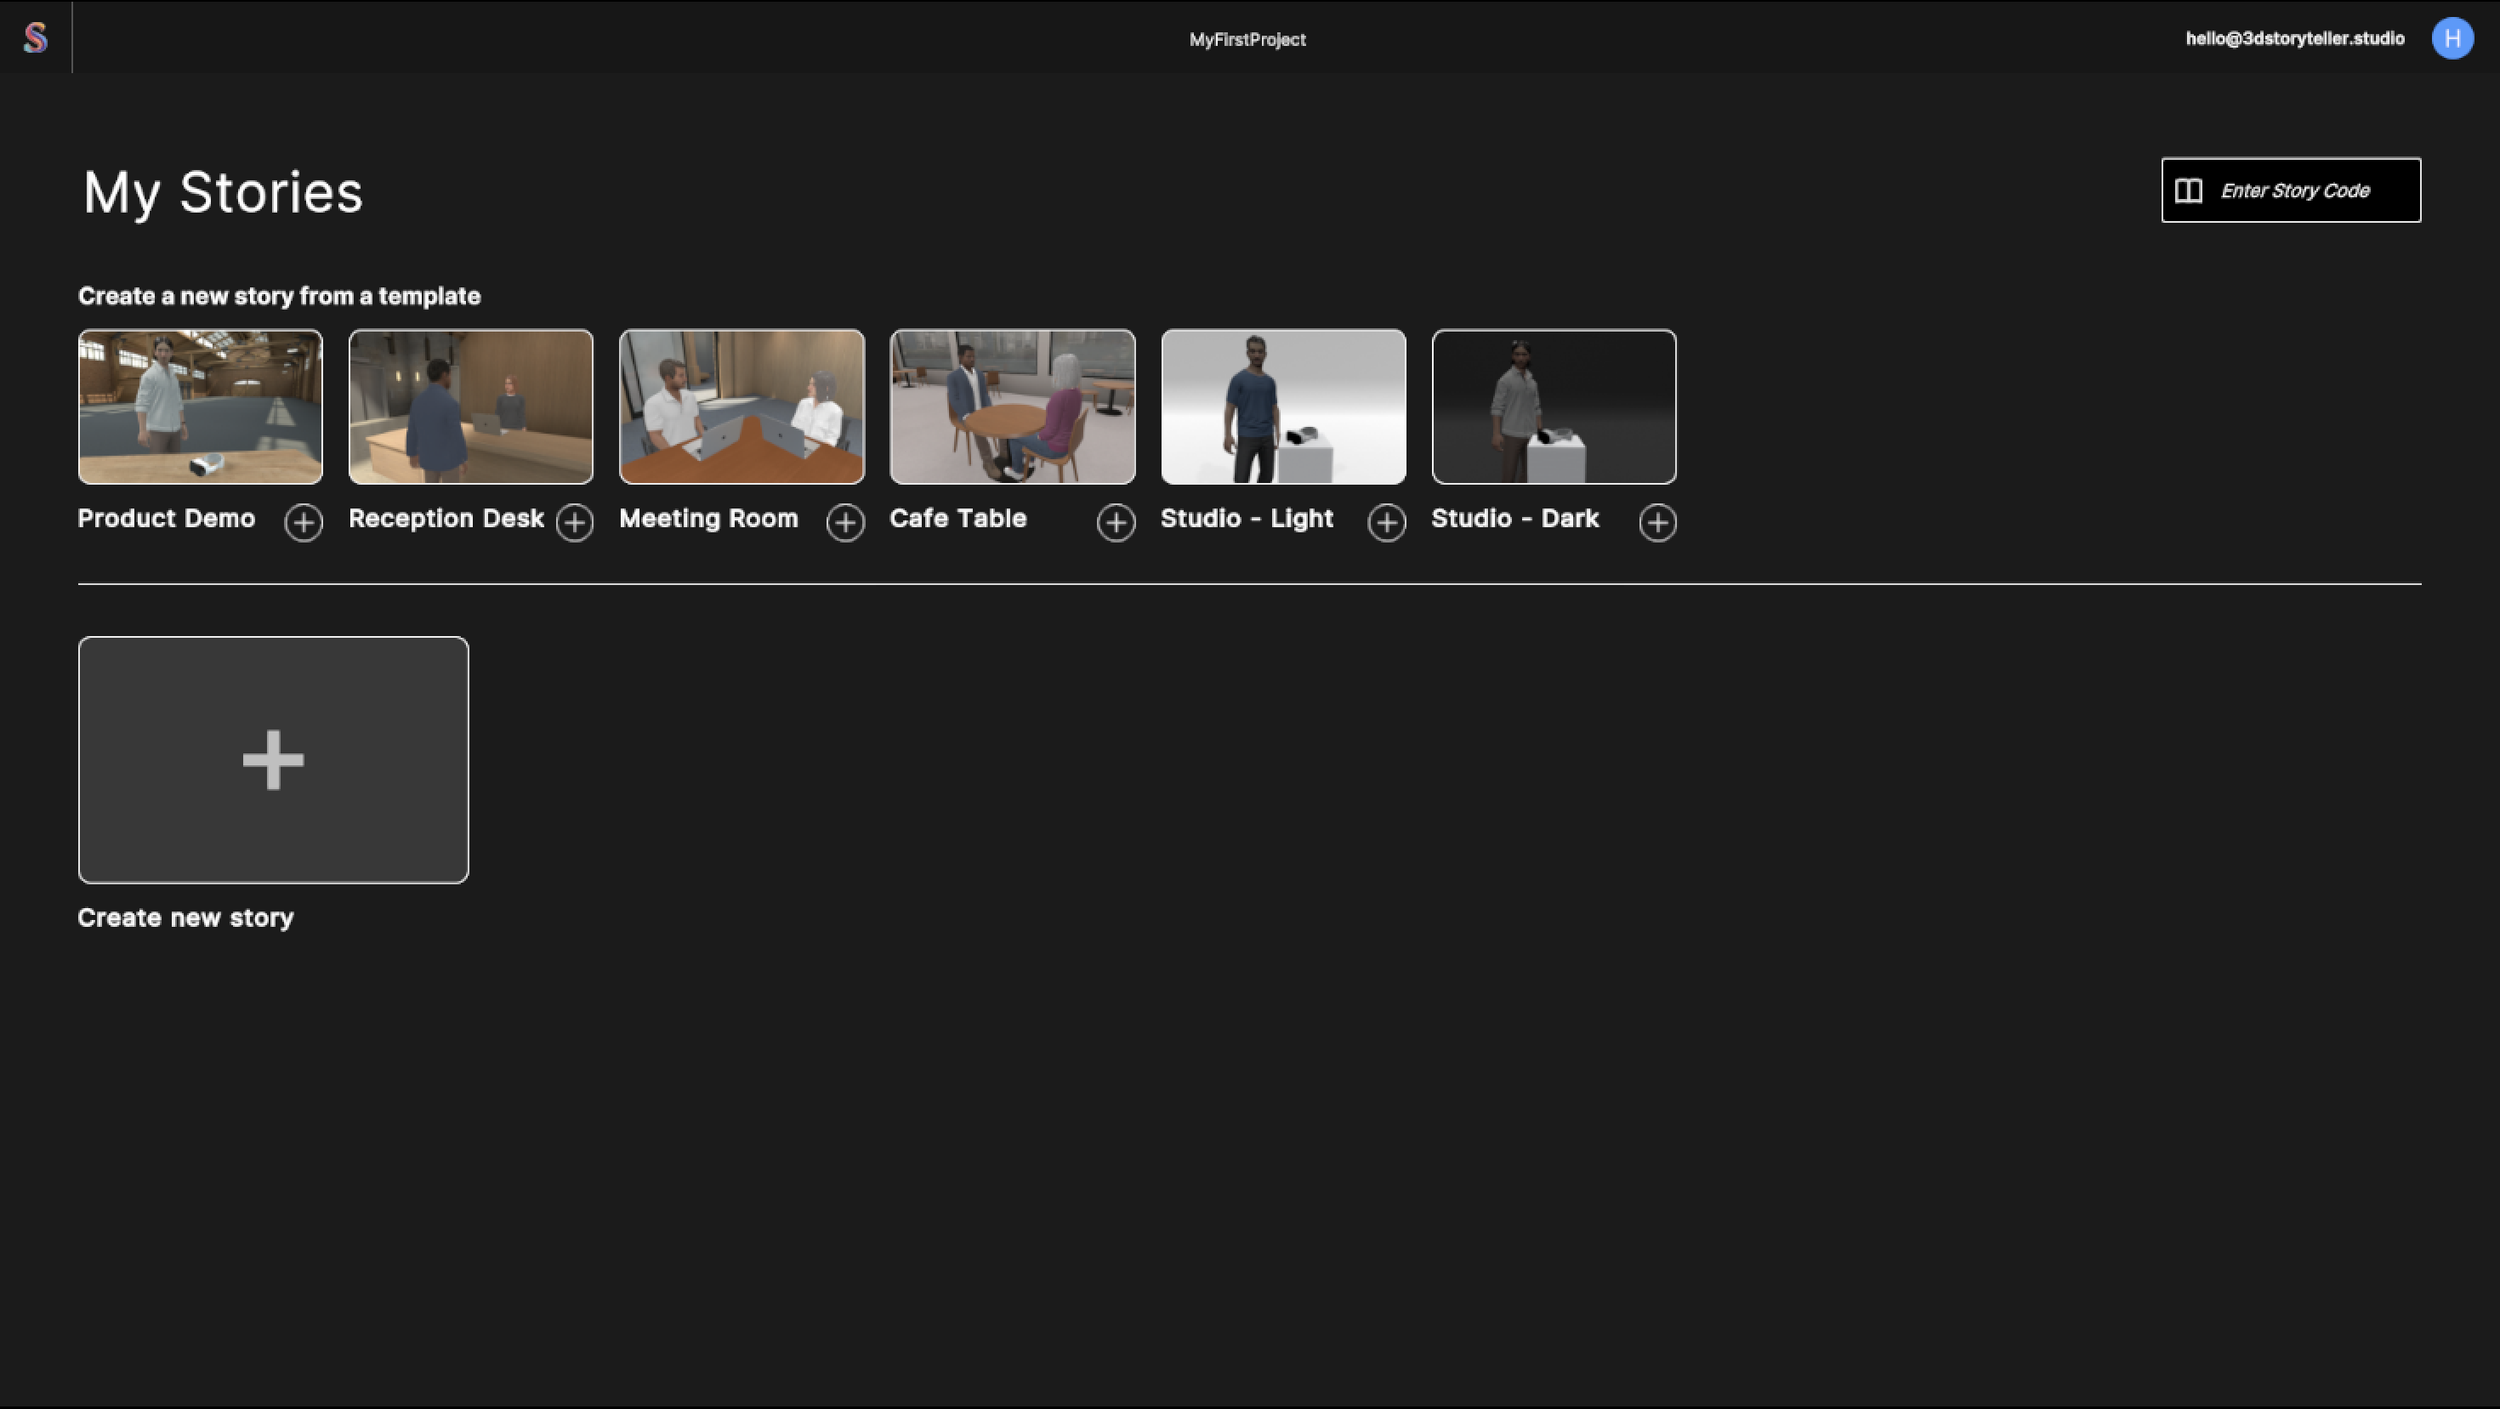2500x1409 pixels.
Task: Select the Product Demo template thumbnail
Action: 200,406
